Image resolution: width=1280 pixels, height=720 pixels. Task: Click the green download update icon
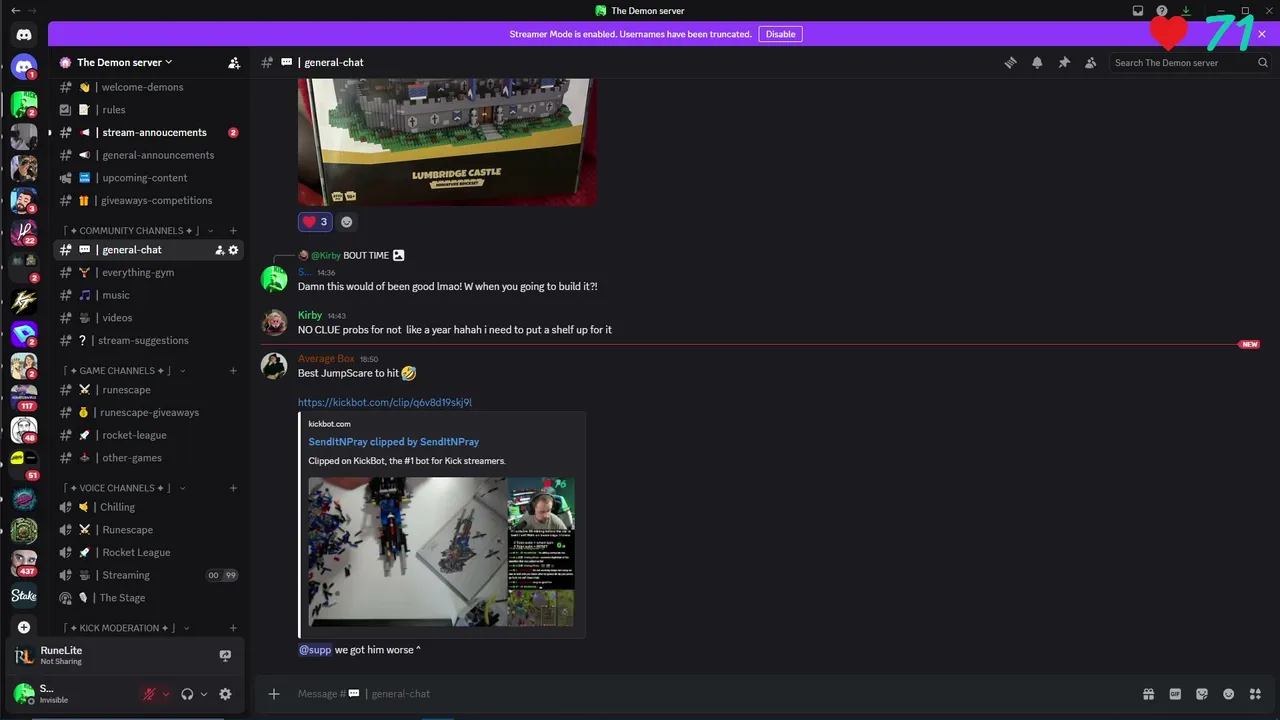click(1186, 10)
